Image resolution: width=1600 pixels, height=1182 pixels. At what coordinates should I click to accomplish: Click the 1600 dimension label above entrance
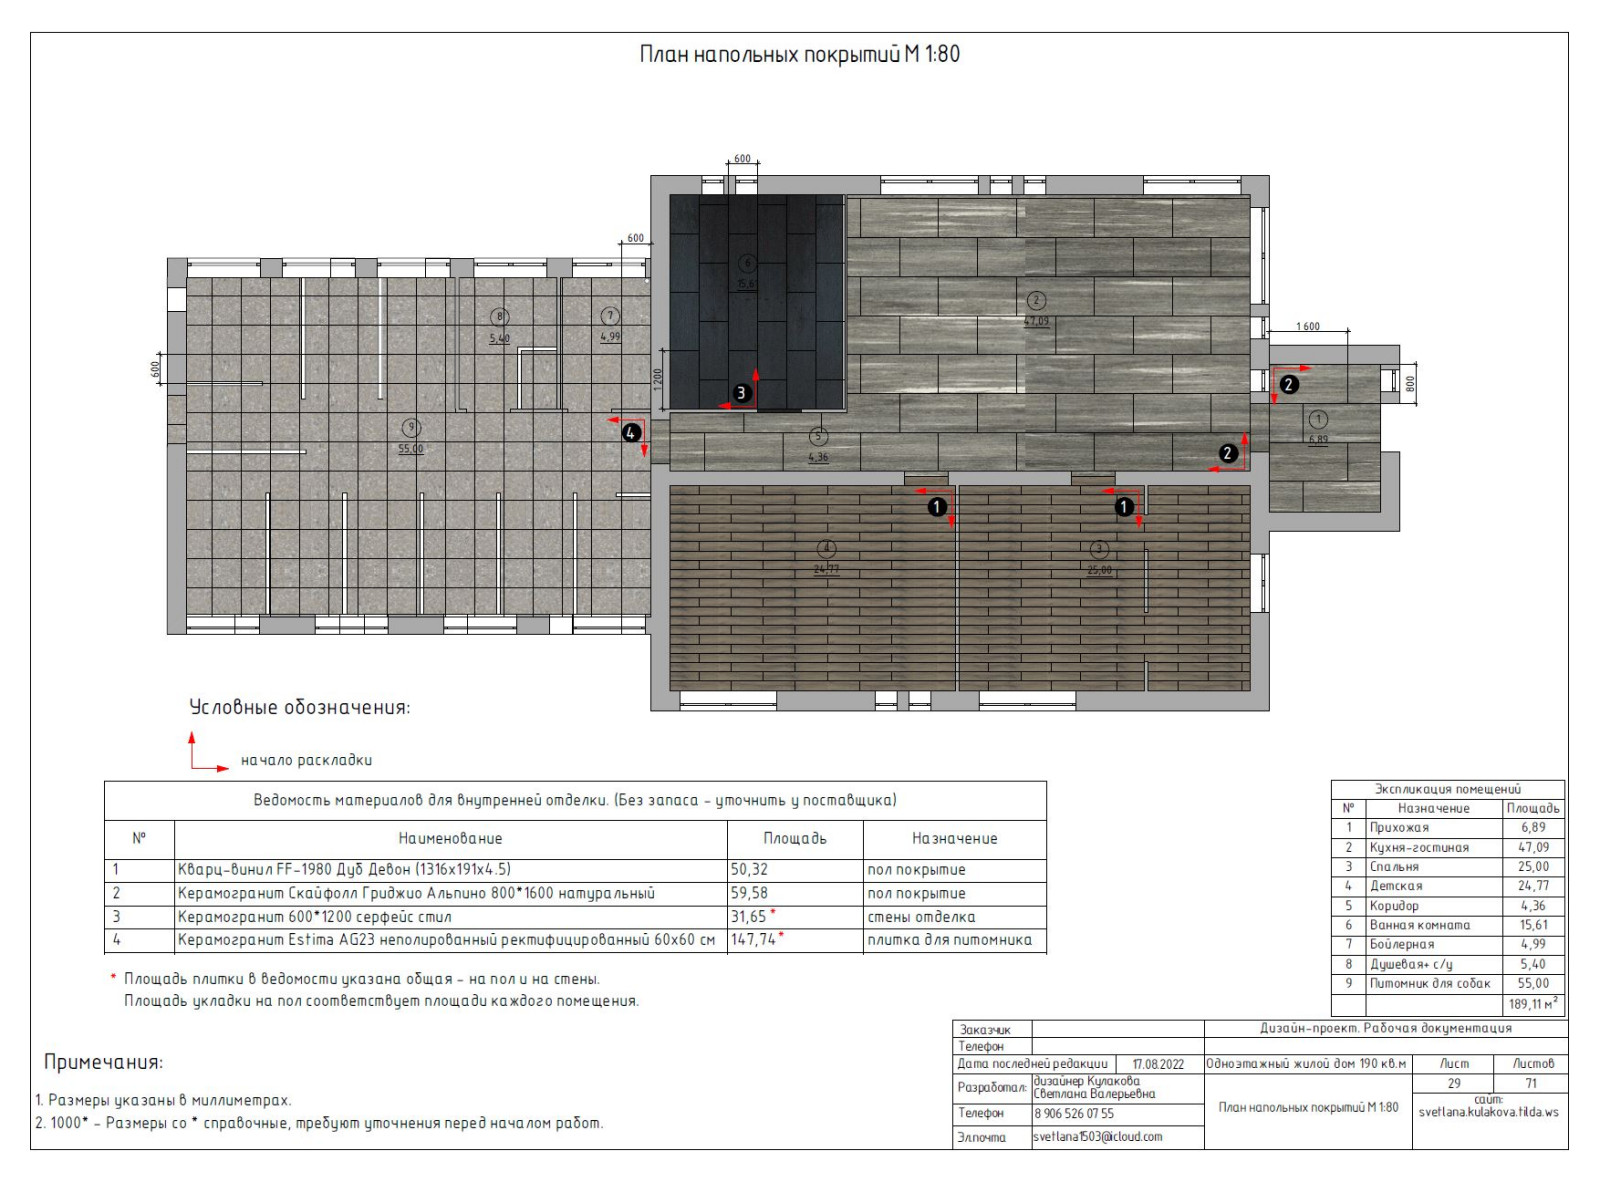[x=1307, y=326]
